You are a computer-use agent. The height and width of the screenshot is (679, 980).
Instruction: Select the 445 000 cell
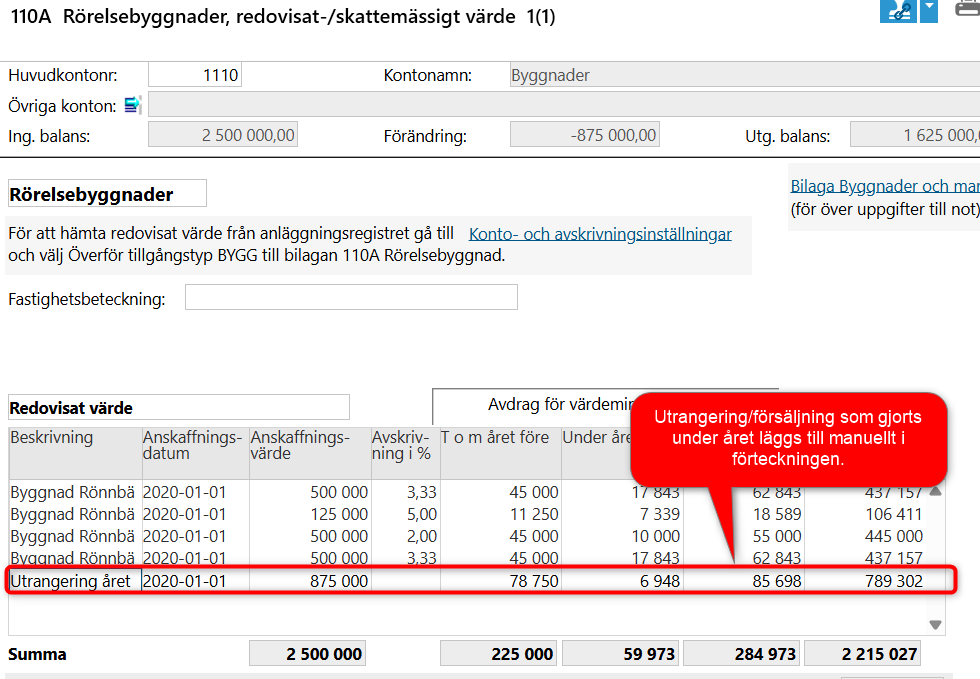[x=864, y=536]
